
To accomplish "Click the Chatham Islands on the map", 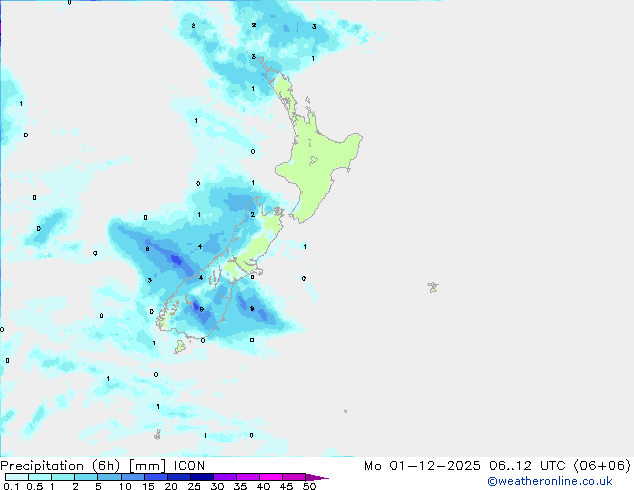I will [433, 287].
